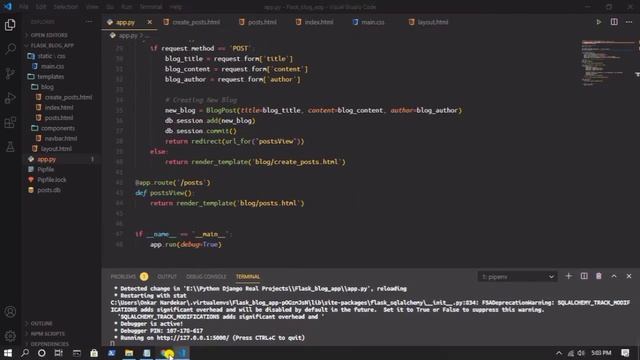Open main.css in explorer tree
This screenshot has height=360, width=640.
(52, 66)
